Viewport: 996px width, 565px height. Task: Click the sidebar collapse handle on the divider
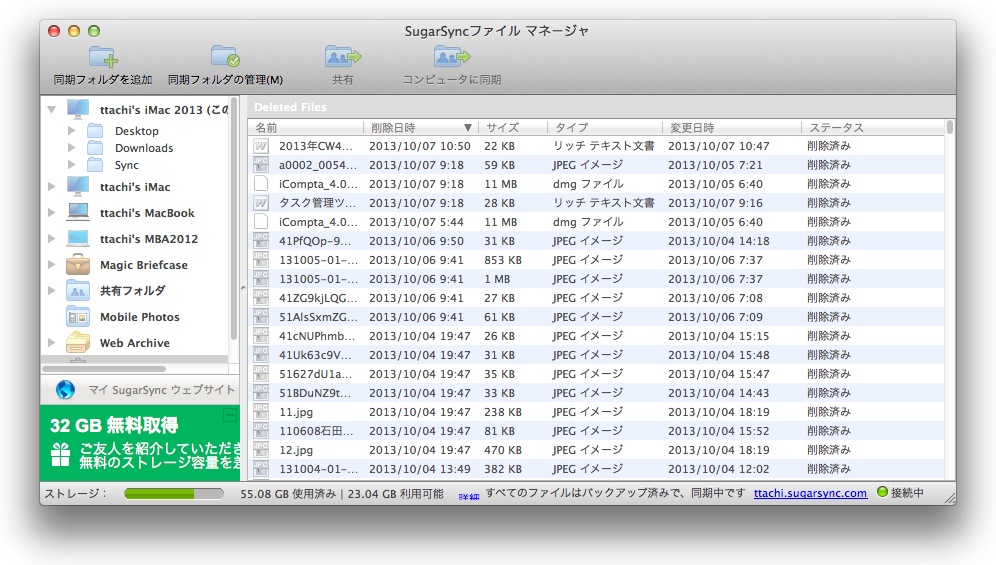(243, 288)
